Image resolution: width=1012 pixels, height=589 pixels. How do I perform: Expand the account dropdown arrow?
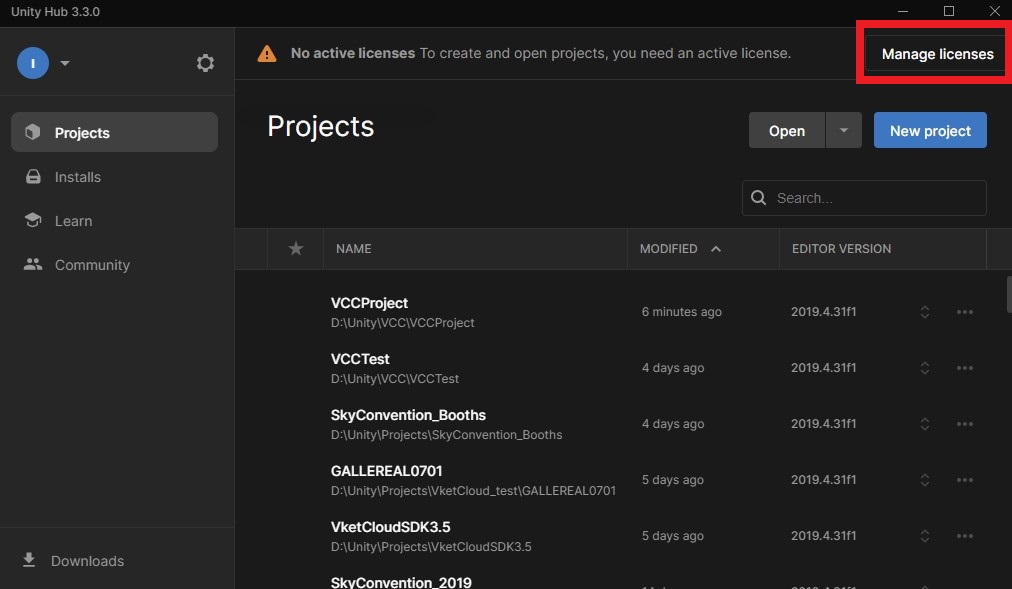[65, 63]
